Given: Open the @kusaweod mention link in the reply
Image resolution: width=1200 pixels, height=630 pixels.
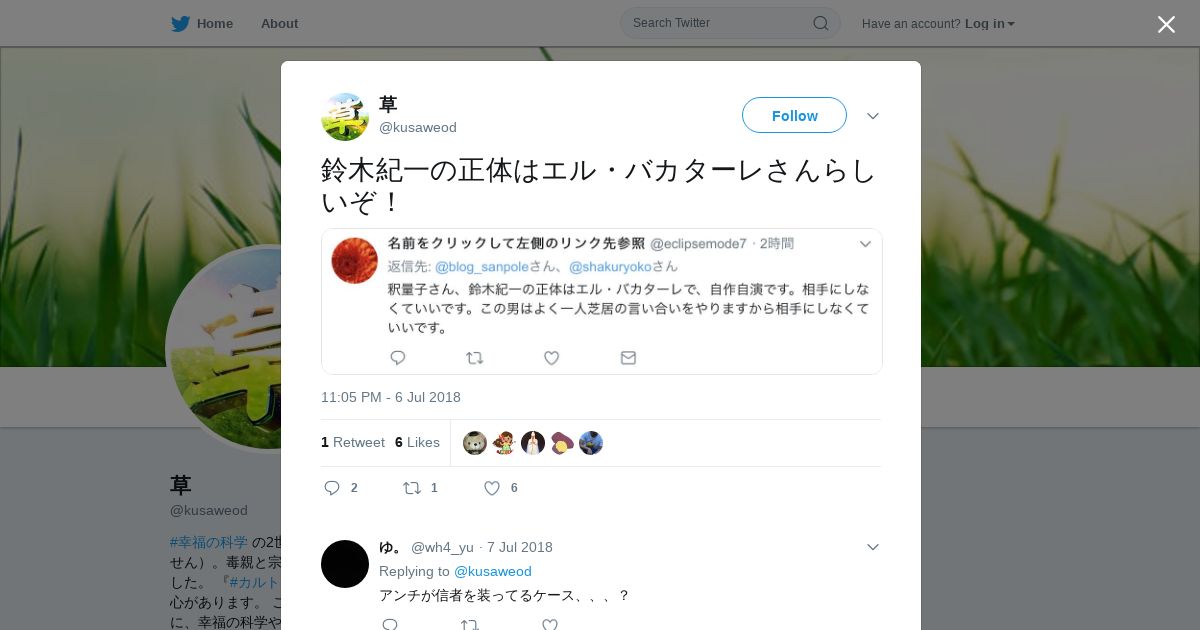Looking at the screenshot, I should [493, 571].
